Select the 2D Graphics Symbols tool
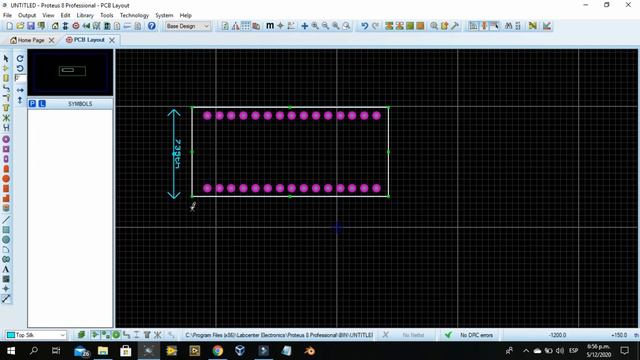The height and width of the screenshot is (360, 640). point(6,279)
